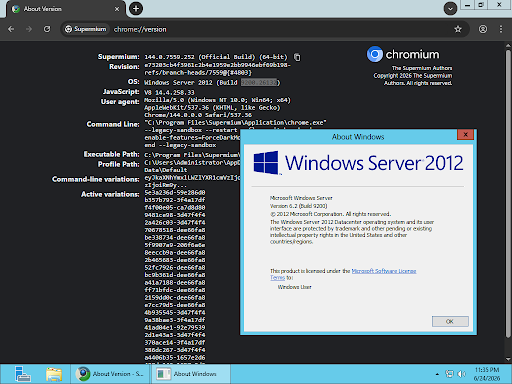
Task: Click the address bar URL chrome://version
Action: (140, 29)
